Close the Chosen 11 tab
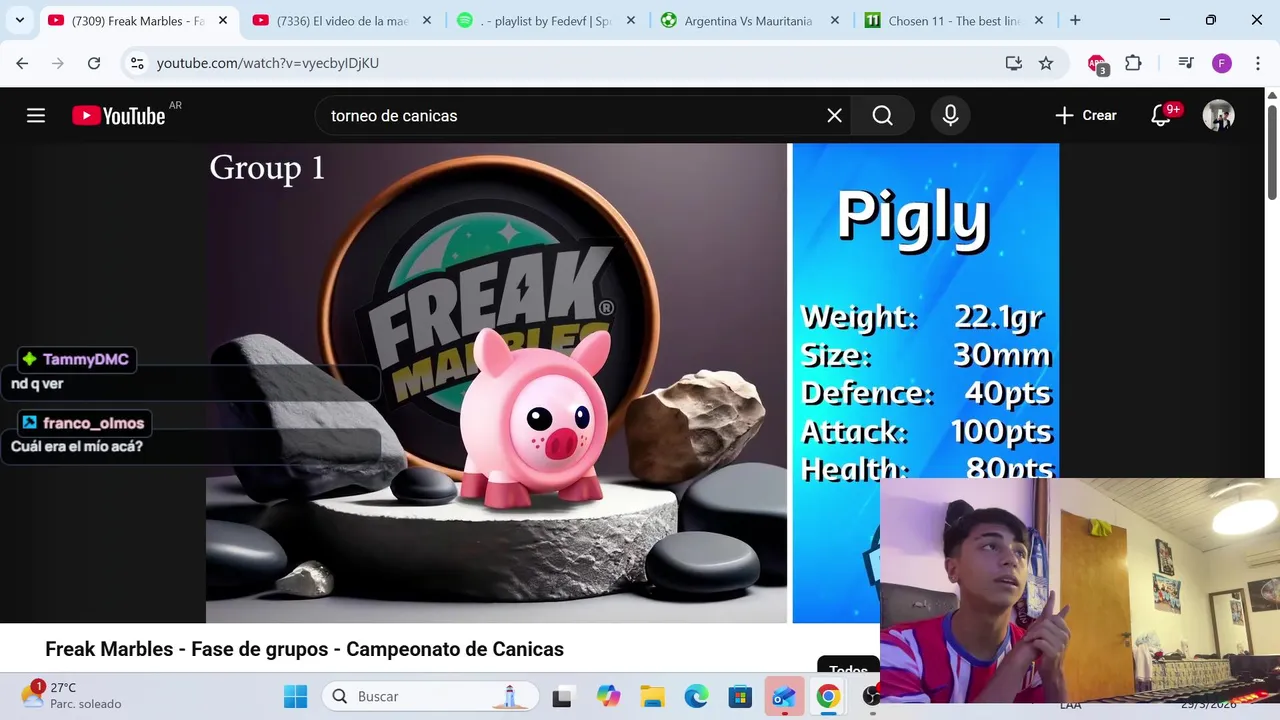This screenshot has width=1280, height=720. pos(1039,20)
